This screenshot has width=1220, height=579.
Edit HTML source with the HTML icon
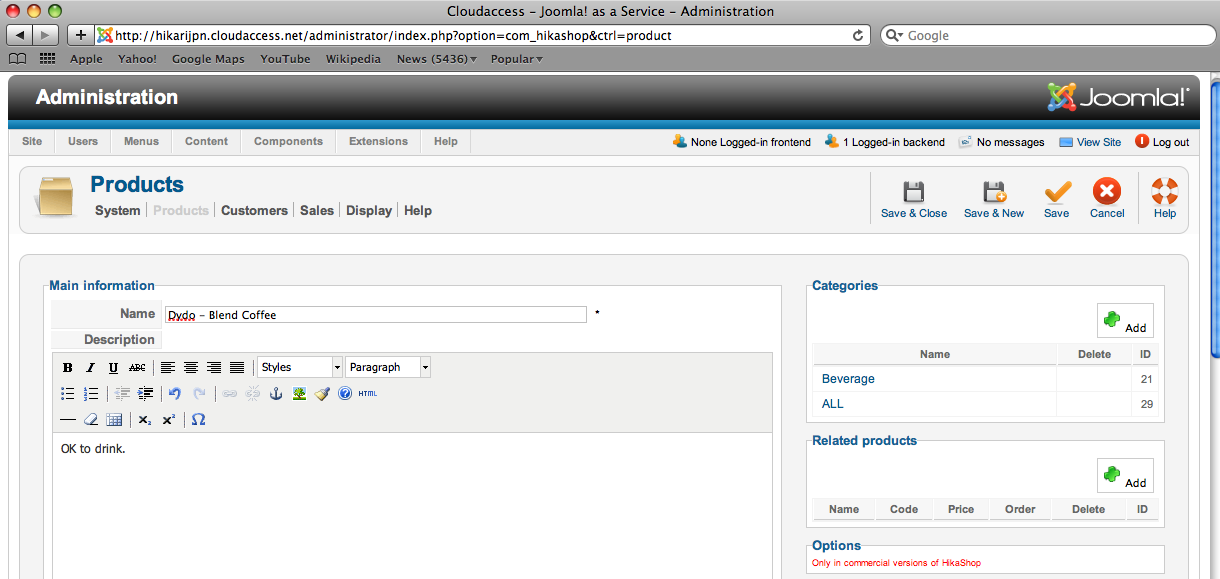[368, 393]
